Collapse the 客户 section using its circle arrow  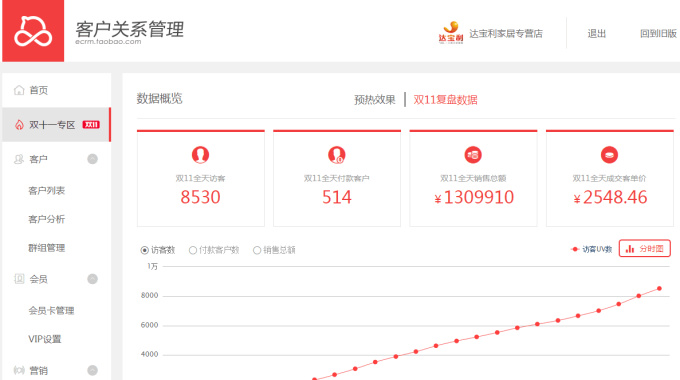click(92, 159)
